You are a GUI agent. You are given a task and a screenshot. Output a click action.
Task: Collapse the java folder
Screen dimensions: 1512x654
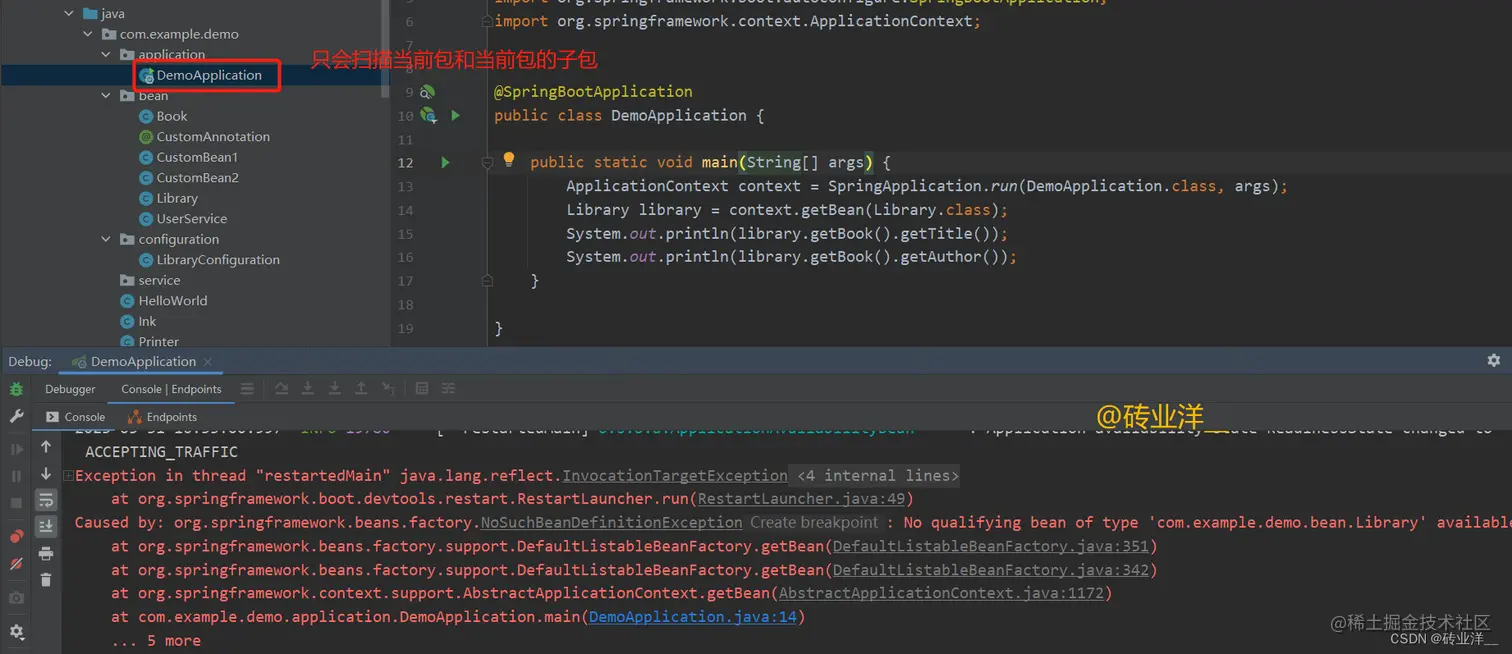(69, 14)
